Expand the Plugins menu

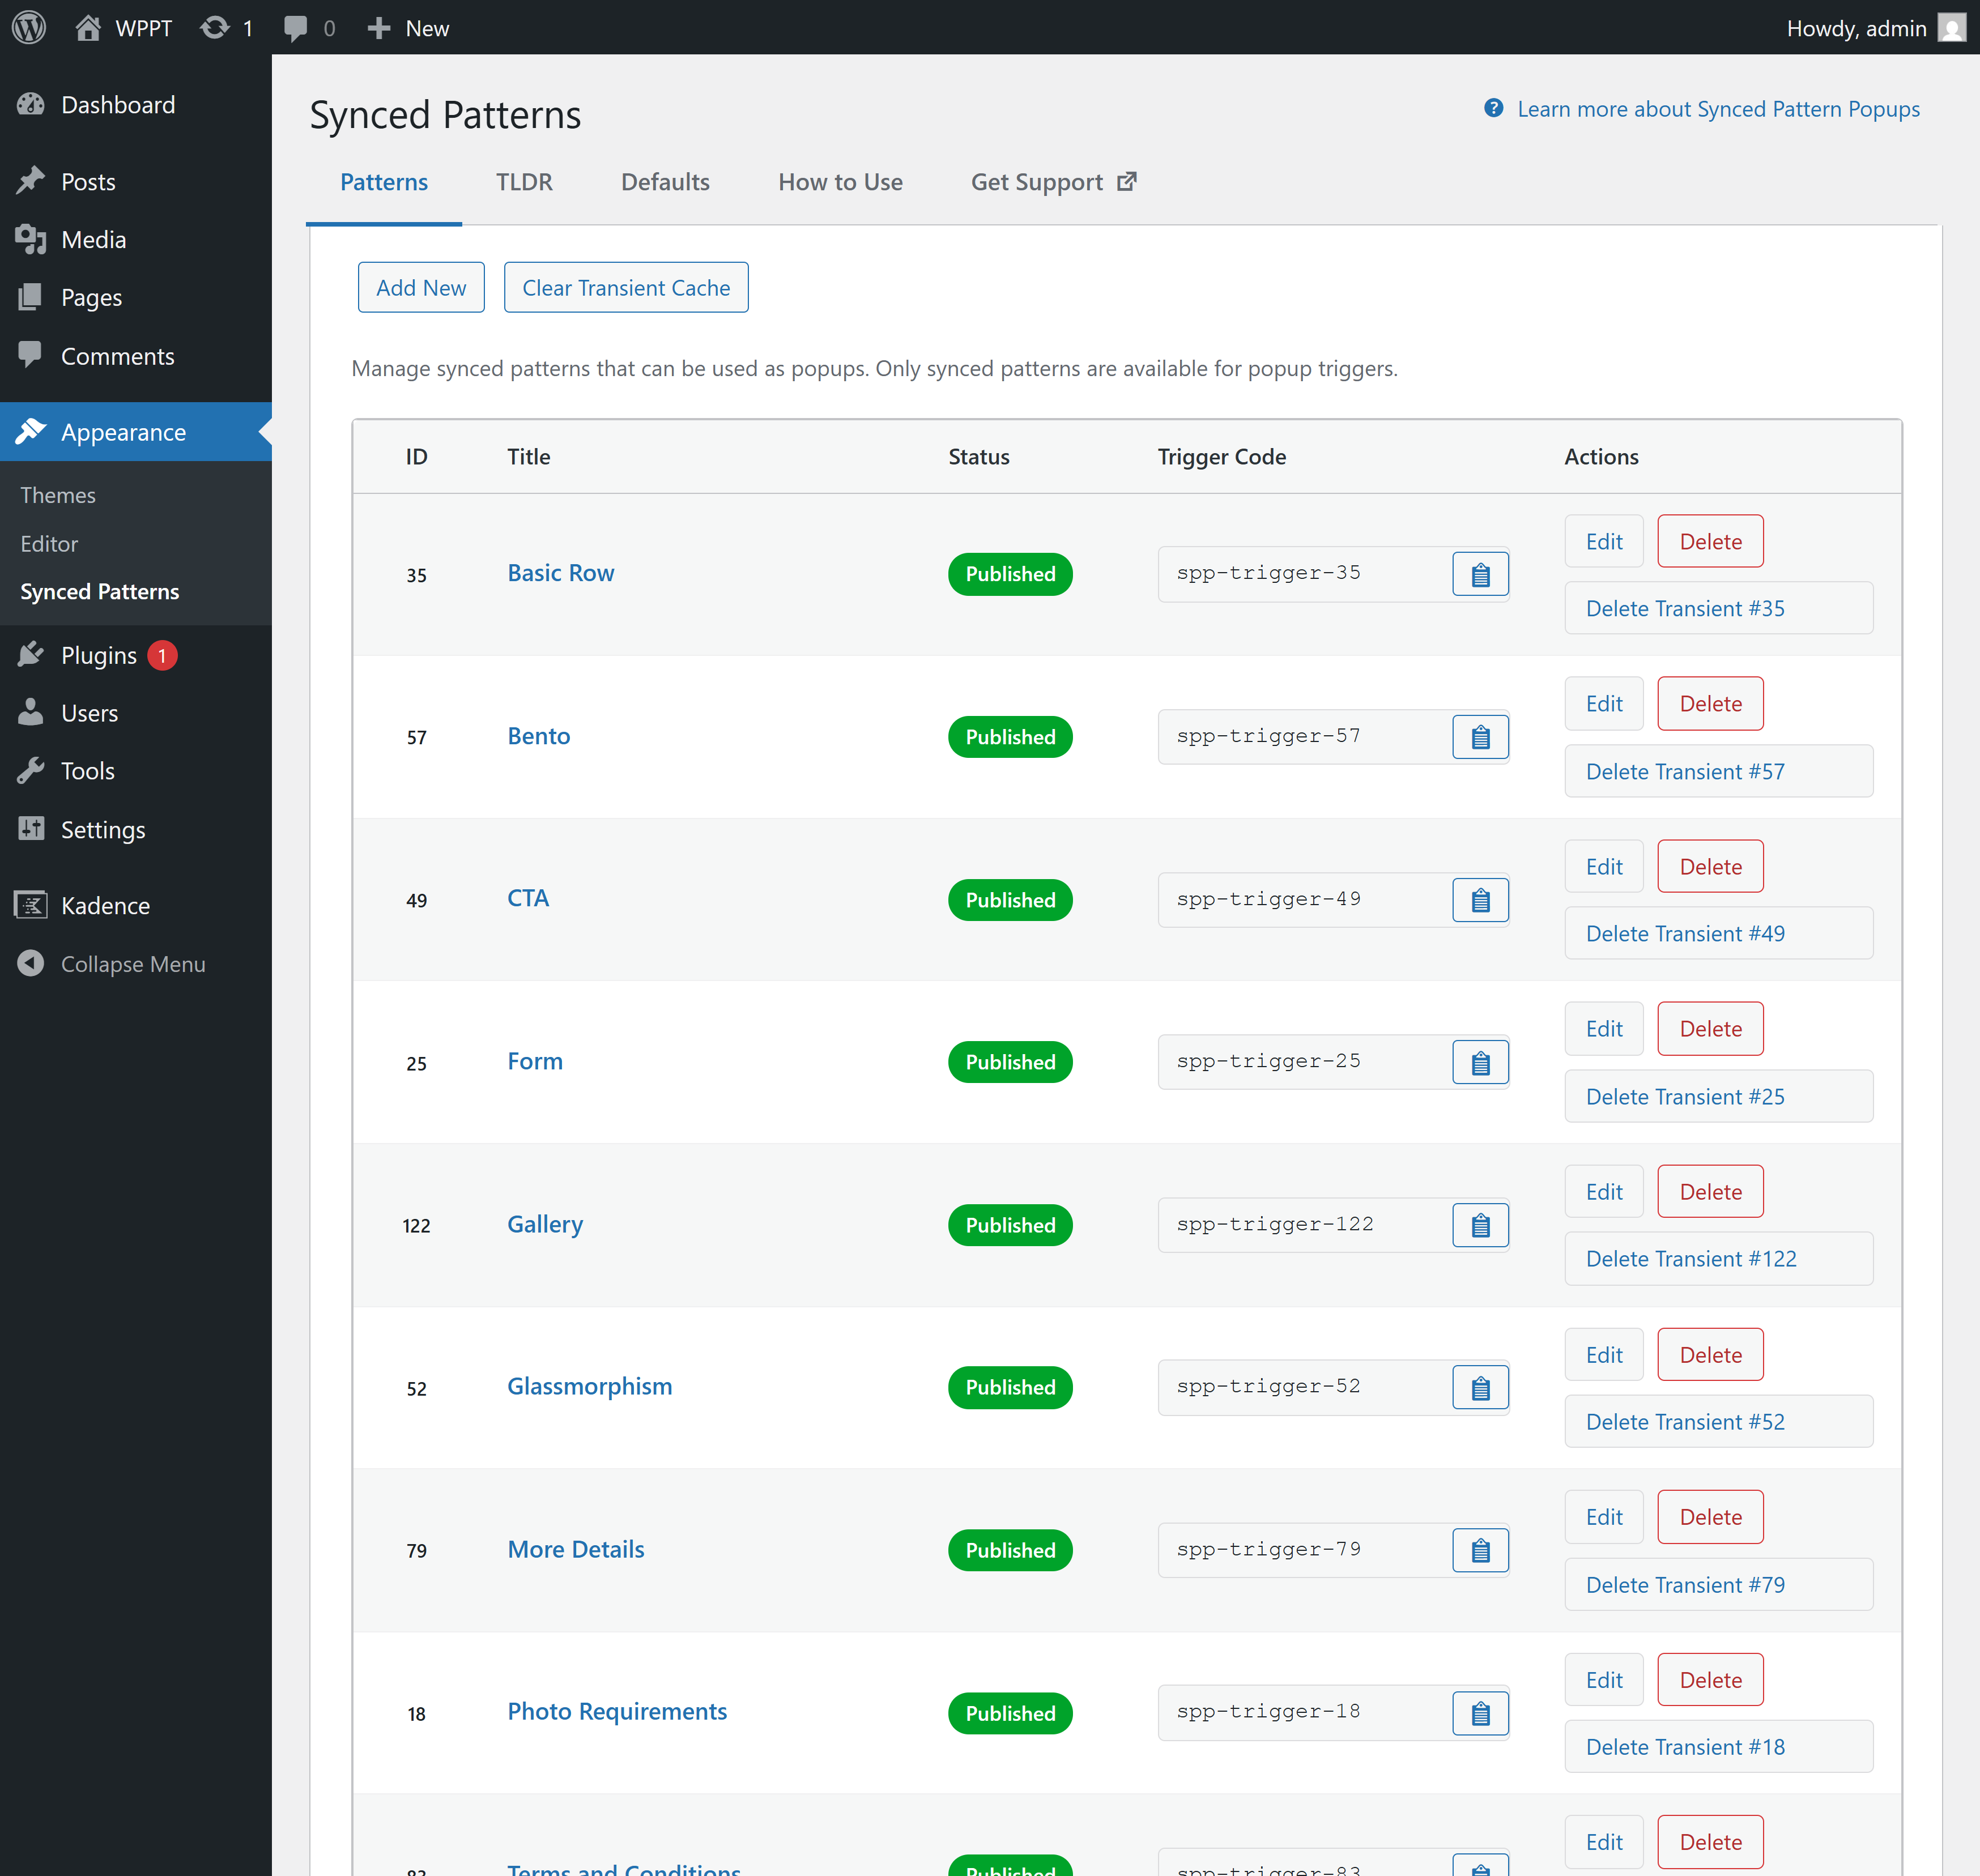98,655
